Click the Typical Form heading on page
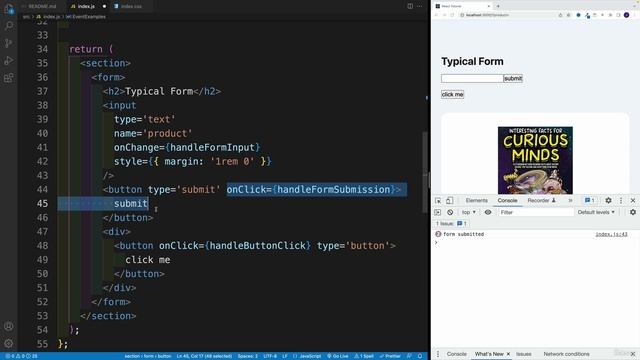The image size is (640, 360). (x=472, y=62)
